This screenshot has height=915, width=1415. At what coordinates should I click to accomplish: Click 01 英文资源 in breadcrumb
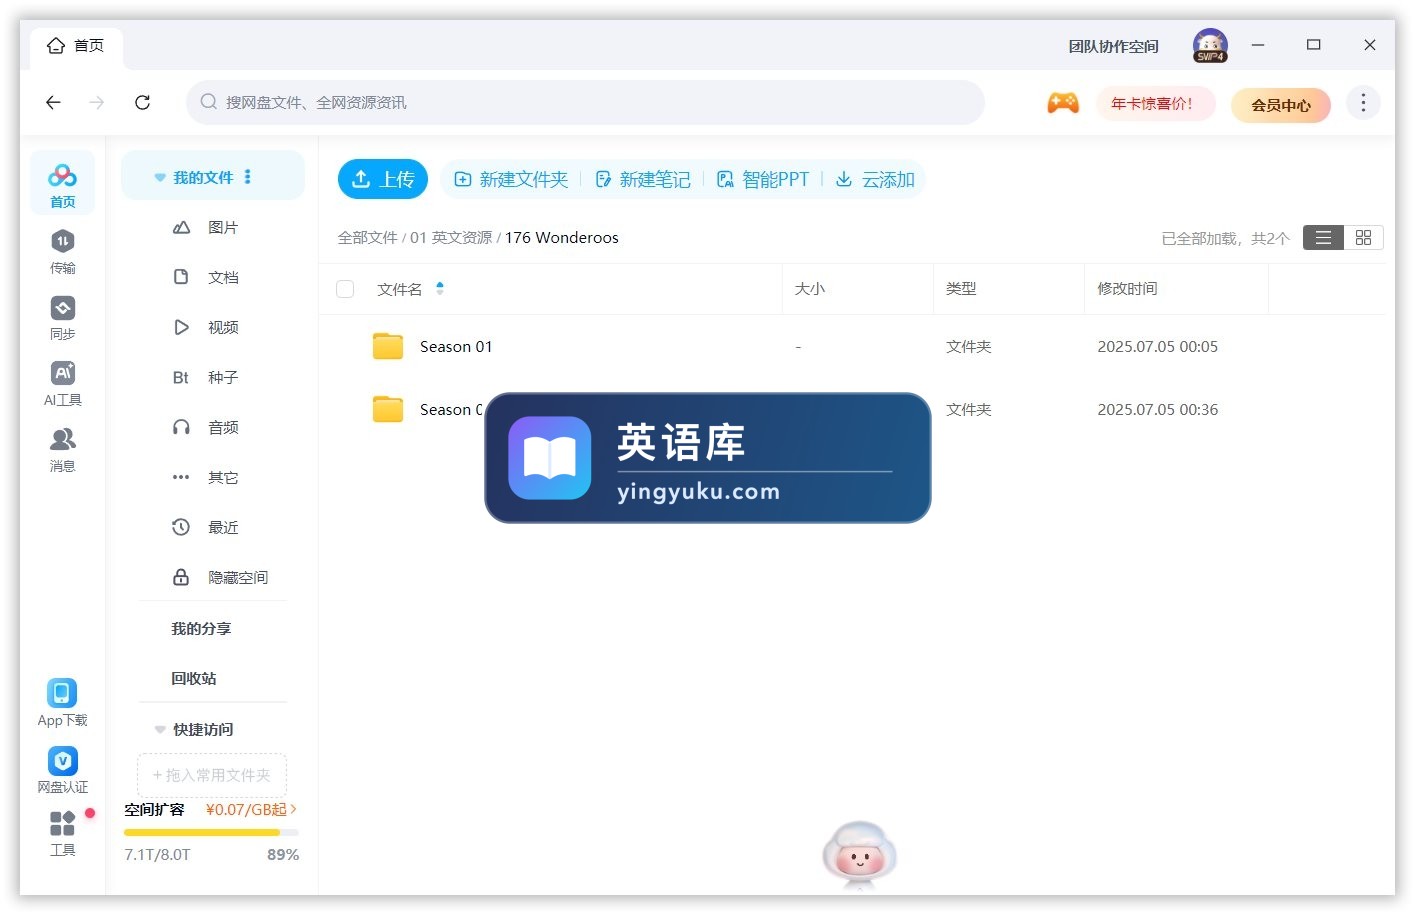451,238
